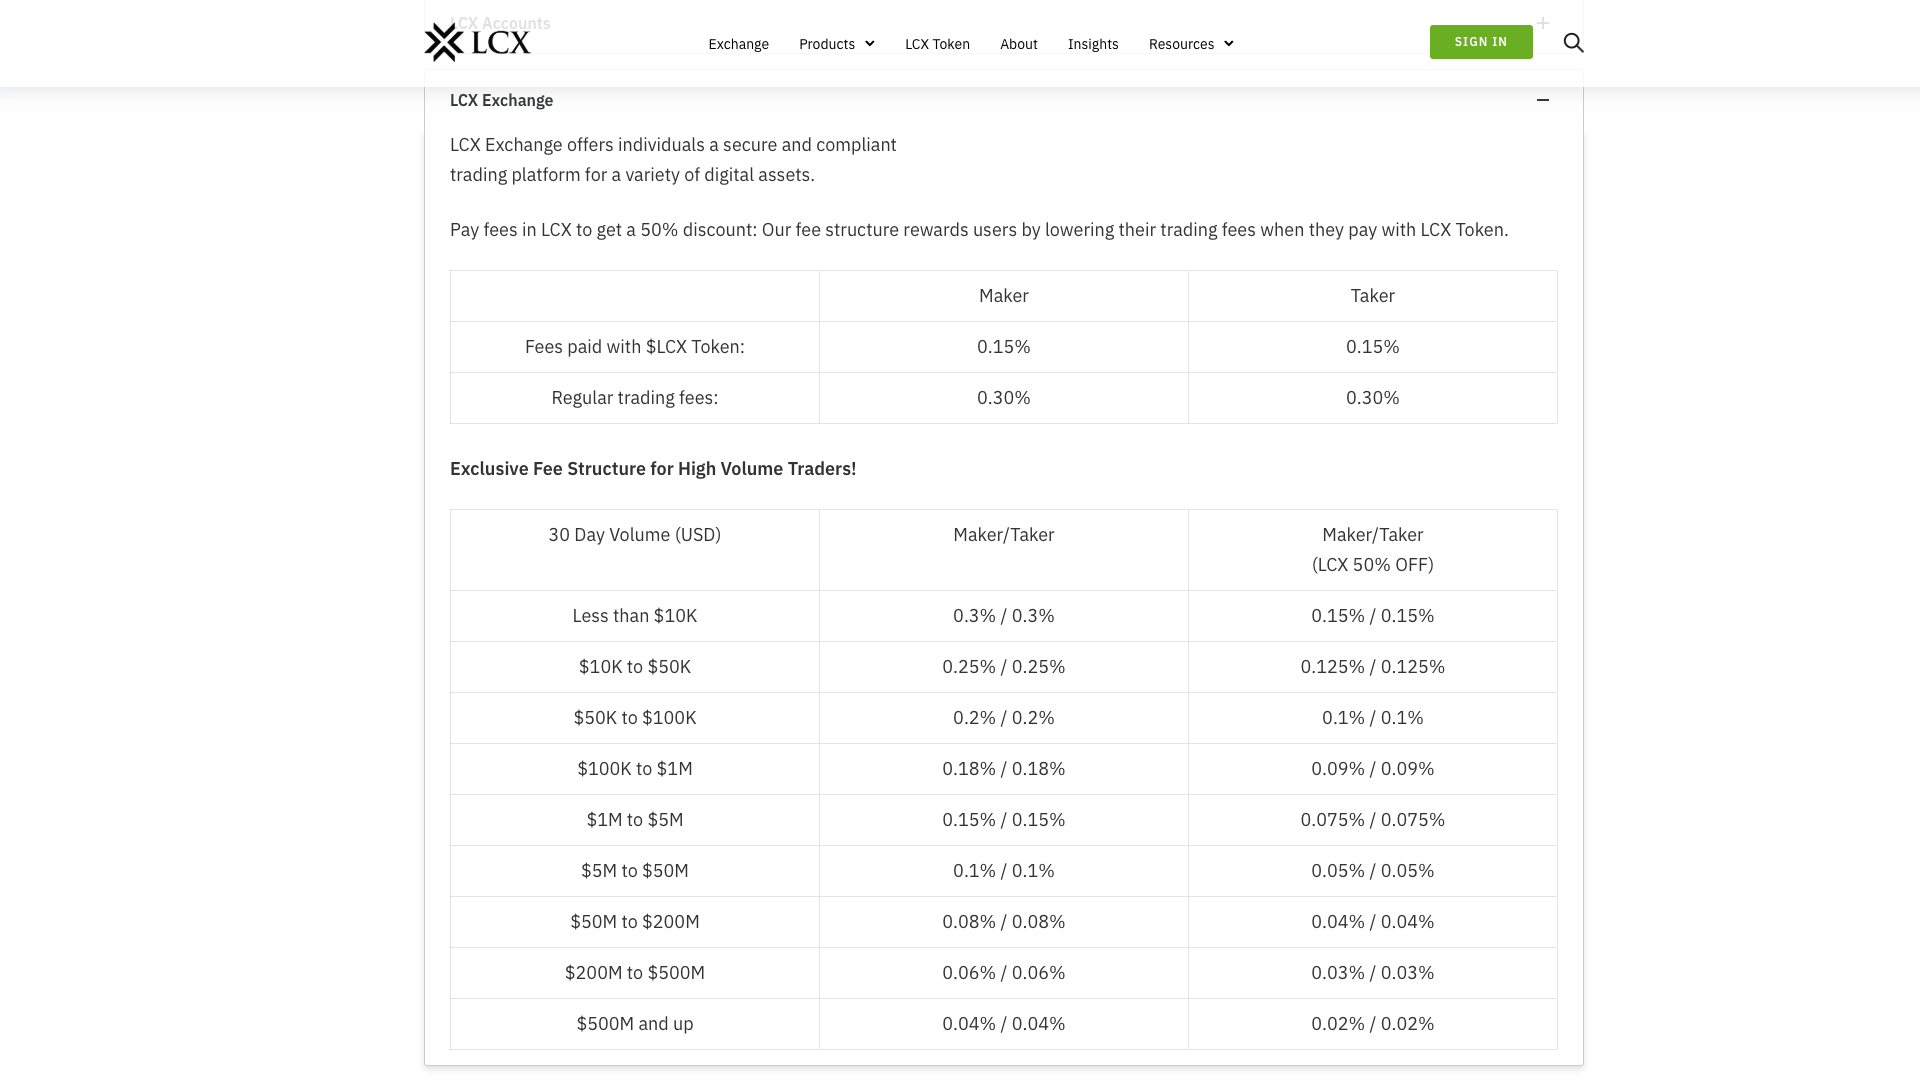Screen dimensions: 1920x1080
Task: Open the Insights page
Action: 1093,44
